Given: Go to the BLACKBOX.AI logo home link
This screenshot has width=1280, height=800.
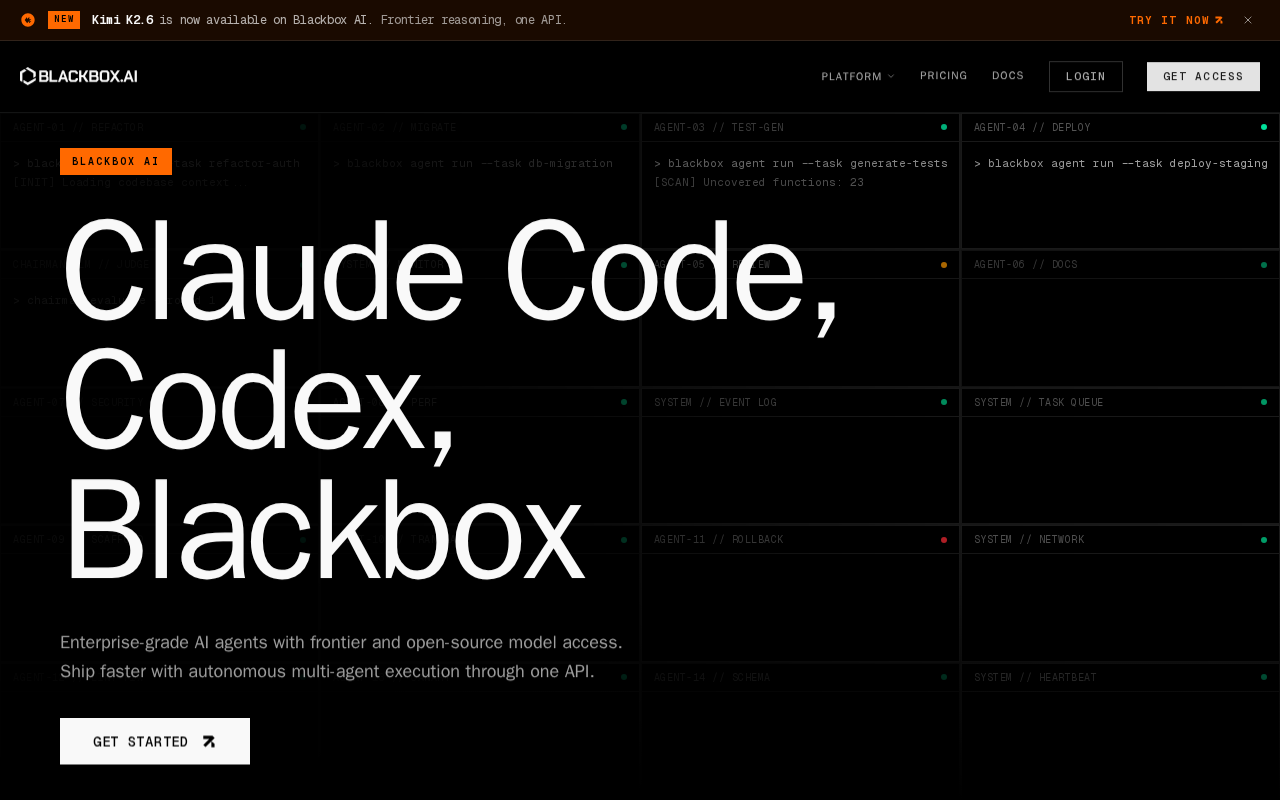Looking at the screenshot, I should click(79, 76).
